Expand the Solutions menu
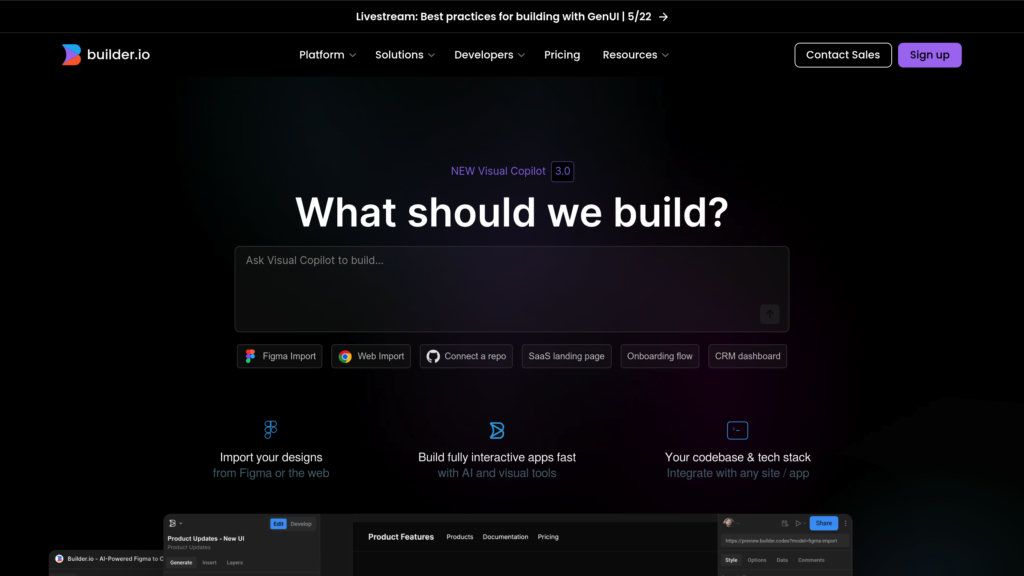 [x=404, y=55]
